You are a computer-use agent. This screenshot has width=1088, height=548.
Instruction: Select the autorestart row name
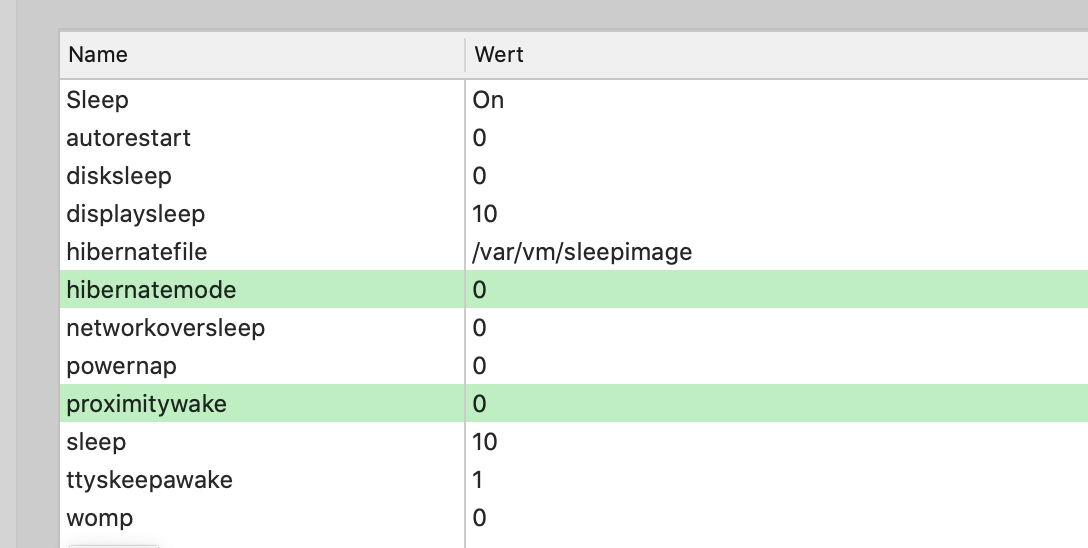point(128,138)
